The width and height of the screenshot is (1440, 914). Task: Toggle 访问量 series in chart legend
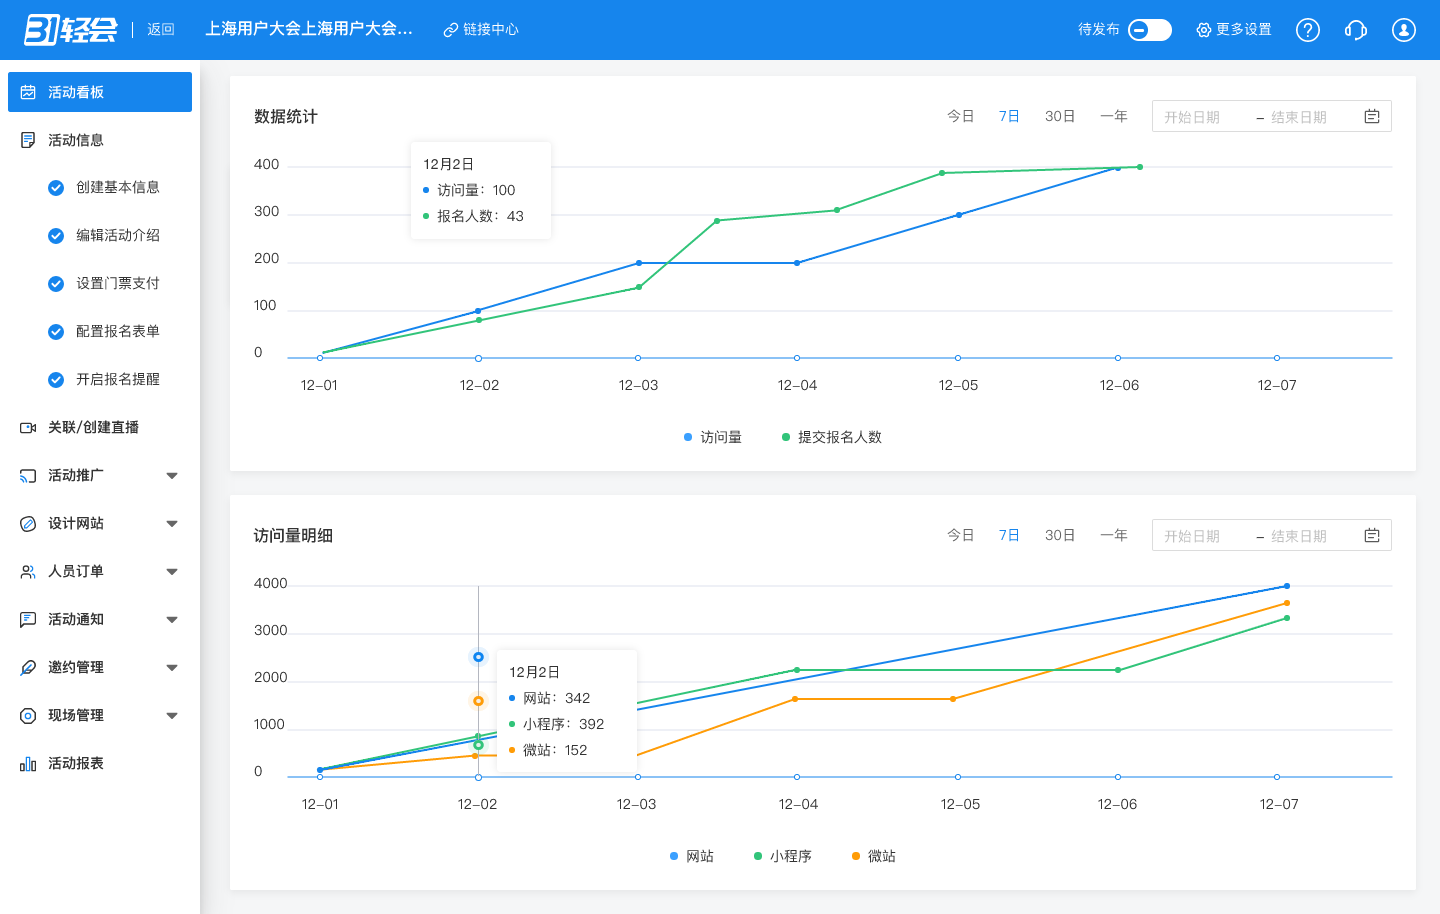713,437
